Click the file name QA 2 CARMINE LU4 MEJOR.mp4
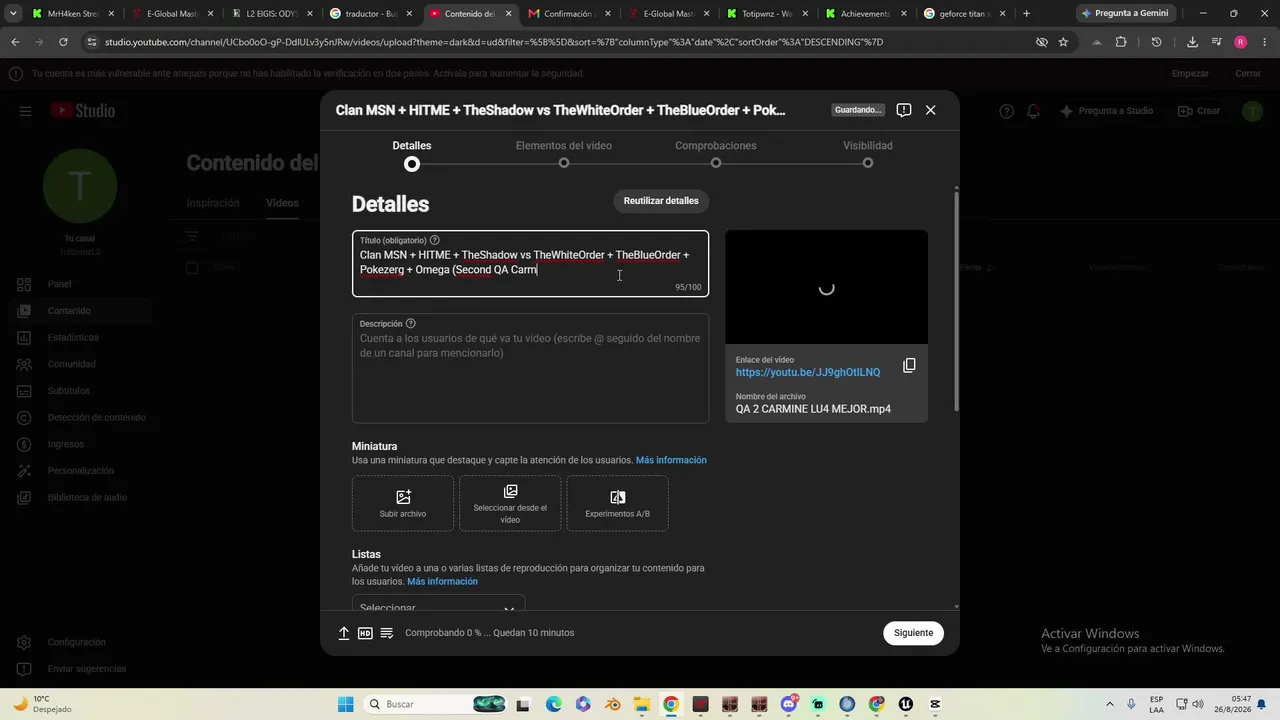Screen dimensions: 1280x720 (x=813, y=409)
